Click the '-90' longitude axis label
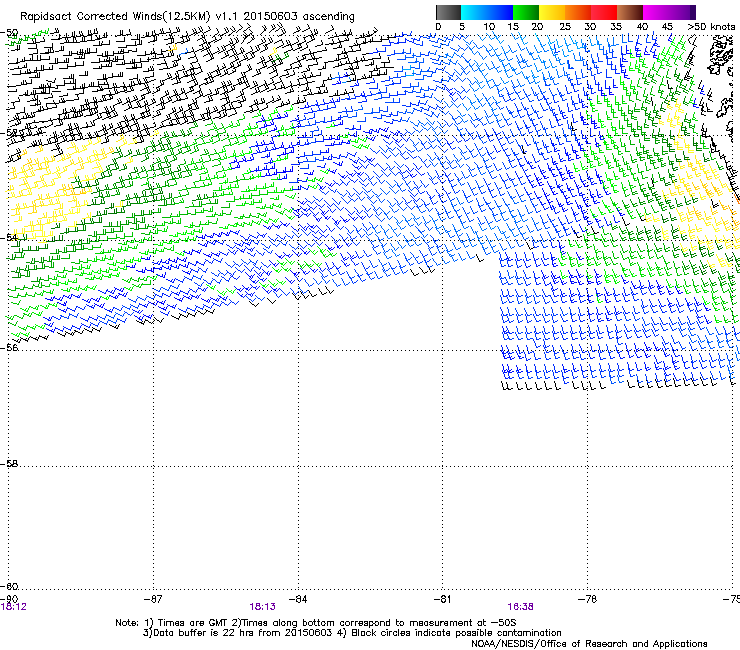 tap(9, 599)
